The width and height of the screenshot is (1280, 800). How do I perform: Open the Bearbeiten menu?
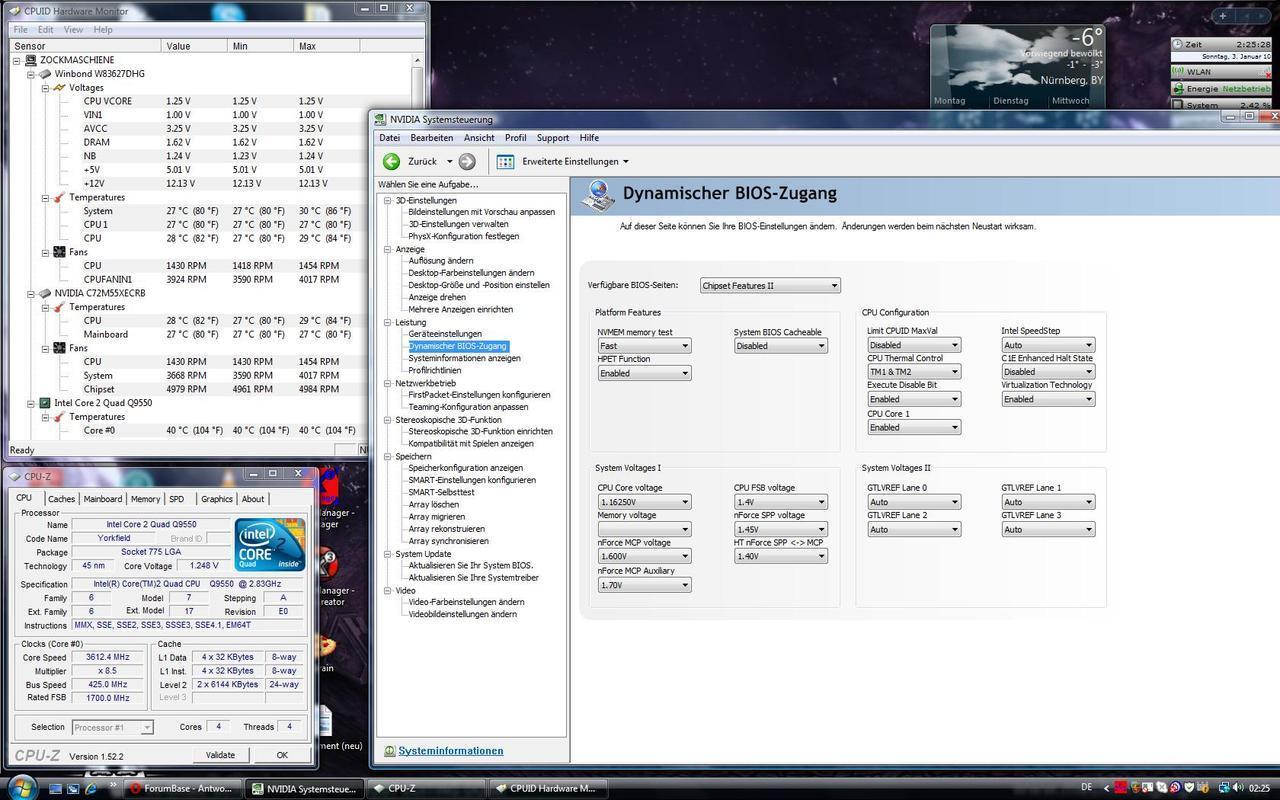pos(431,138)
